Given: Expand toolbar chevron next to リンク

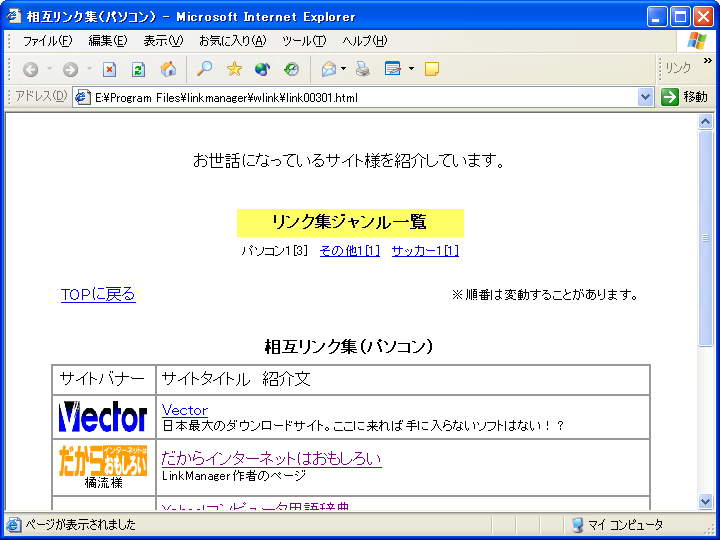Looking at the screenshot, I should 707,61.
